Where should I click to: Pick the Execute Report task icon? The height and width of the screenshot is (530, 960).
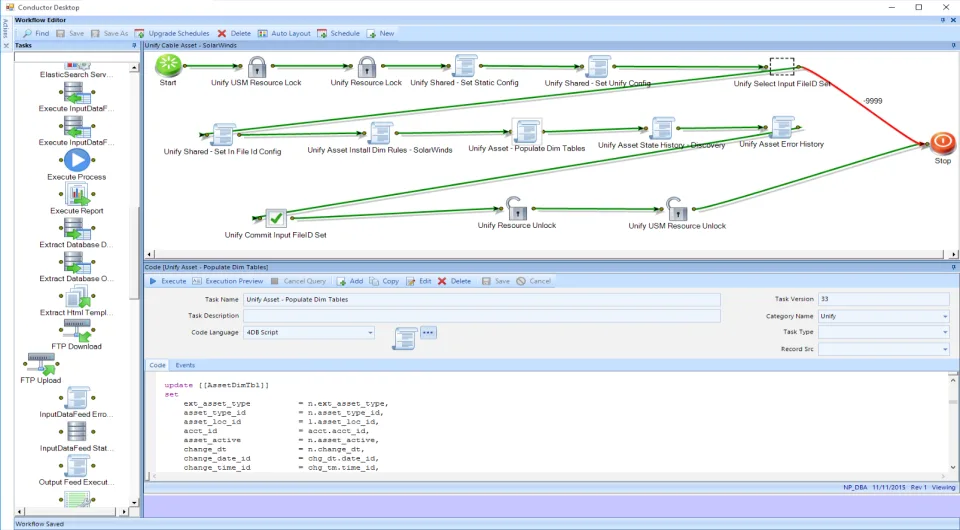click(x=77, y=195)
